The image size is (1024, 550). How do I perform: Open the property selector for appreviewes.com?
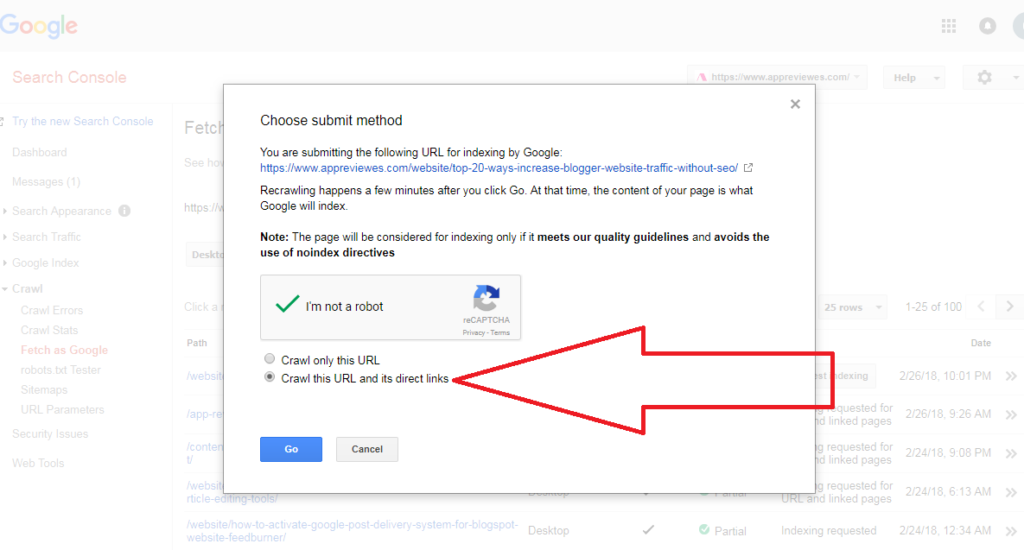(x=777, y=77)
